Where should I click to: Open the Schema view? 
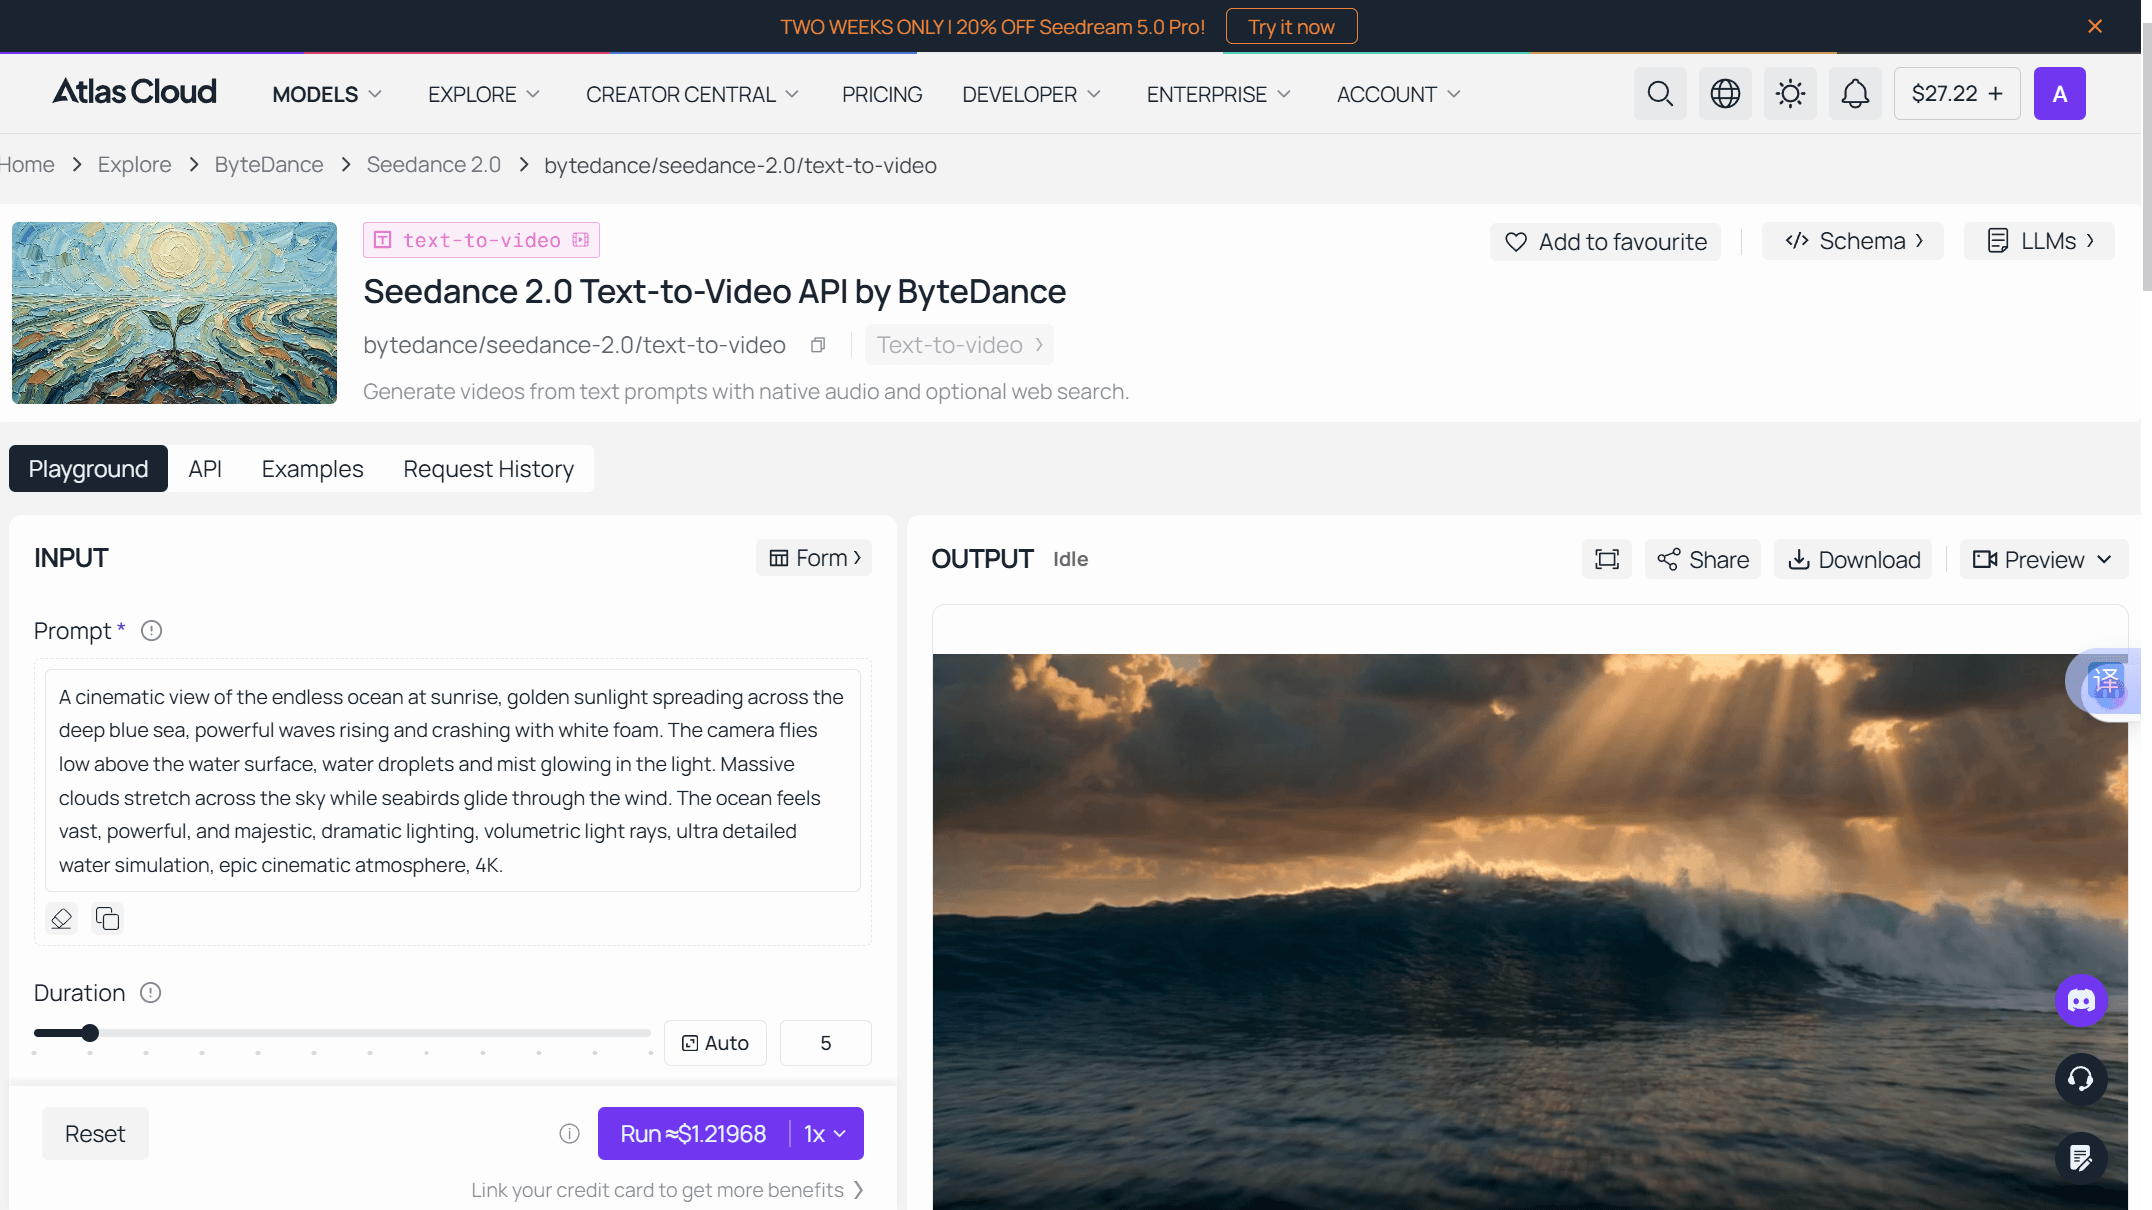[x=1853, y=241]
